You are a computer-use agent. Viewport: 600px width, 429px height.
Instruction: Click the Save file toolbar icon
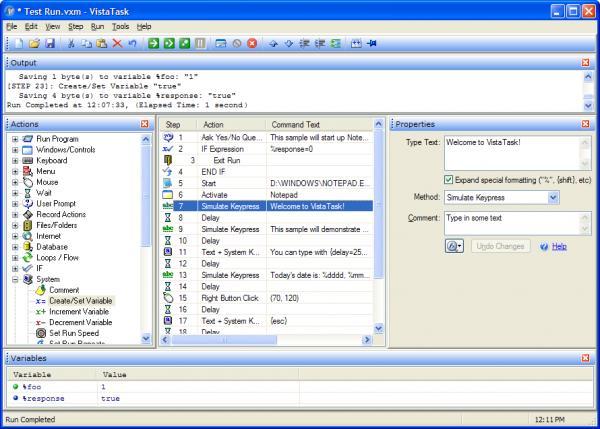tap(48, 44)
